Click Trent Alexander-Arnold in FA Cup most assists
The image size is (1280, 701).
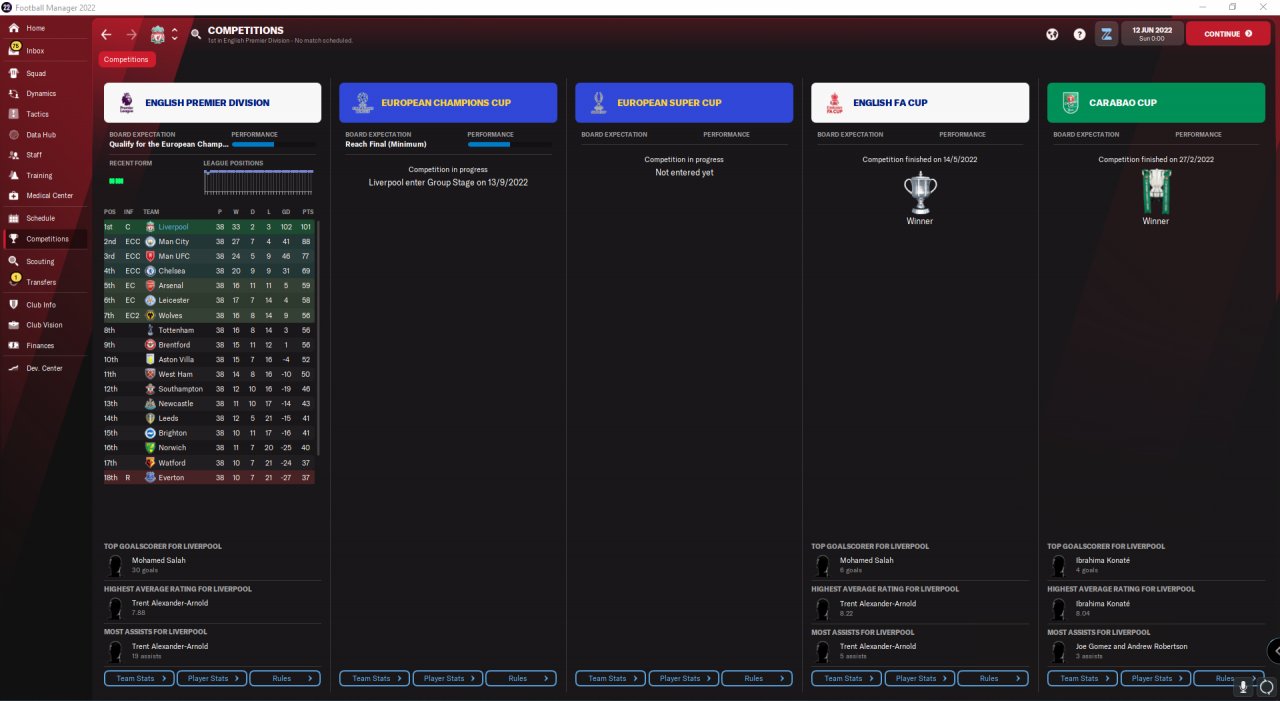tap(878, 646)
